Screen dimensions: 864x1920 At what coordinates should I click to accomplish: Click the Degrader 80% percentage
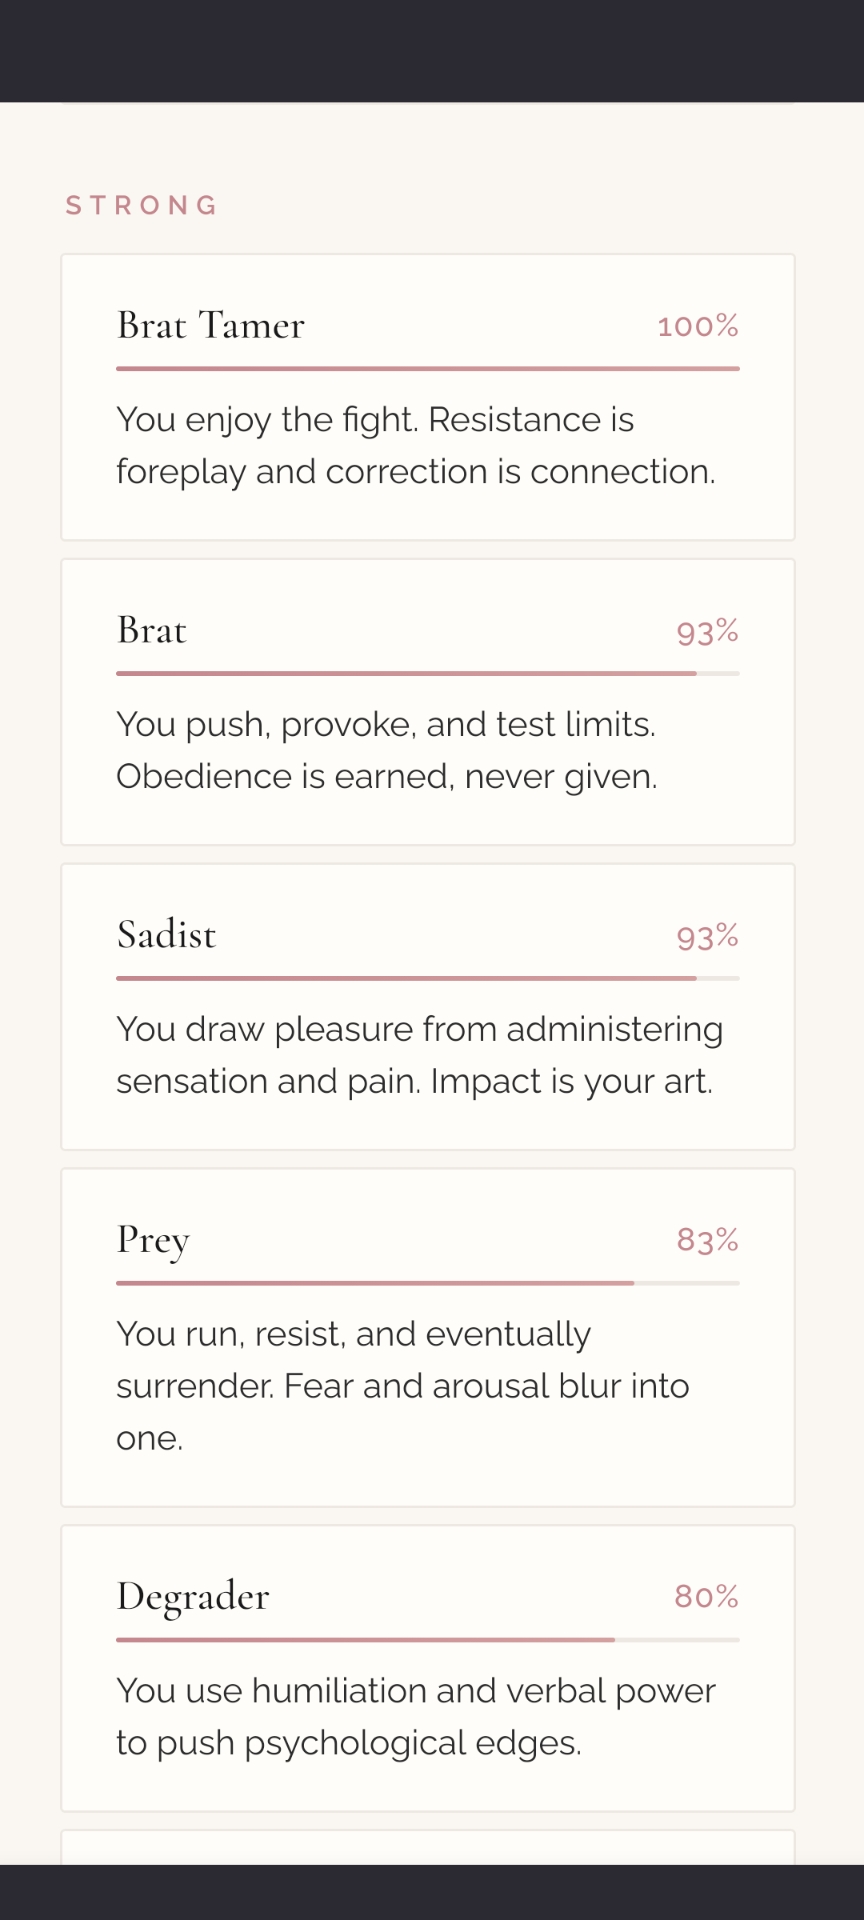point(706,1597)
